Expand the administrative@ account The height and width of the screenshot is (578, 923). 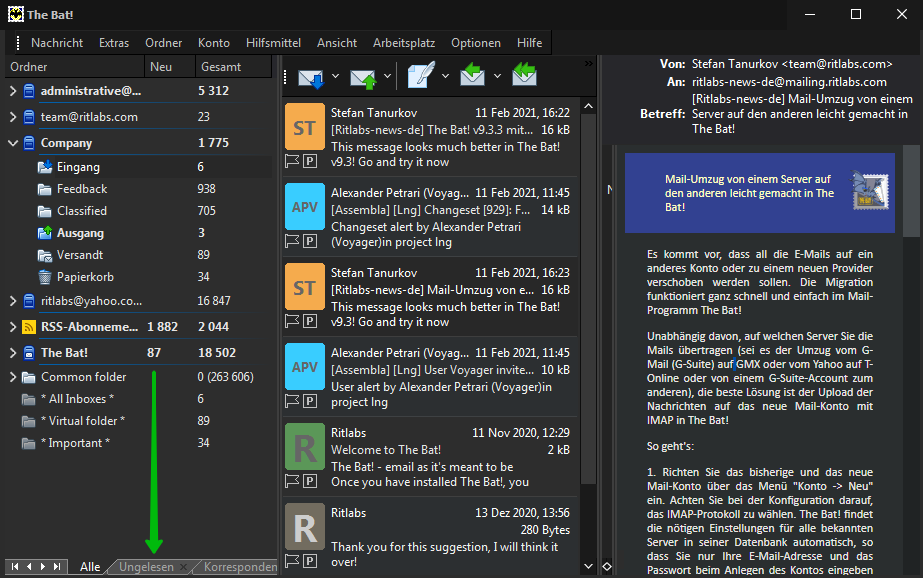pyautogui.click(x=13, y=91)
